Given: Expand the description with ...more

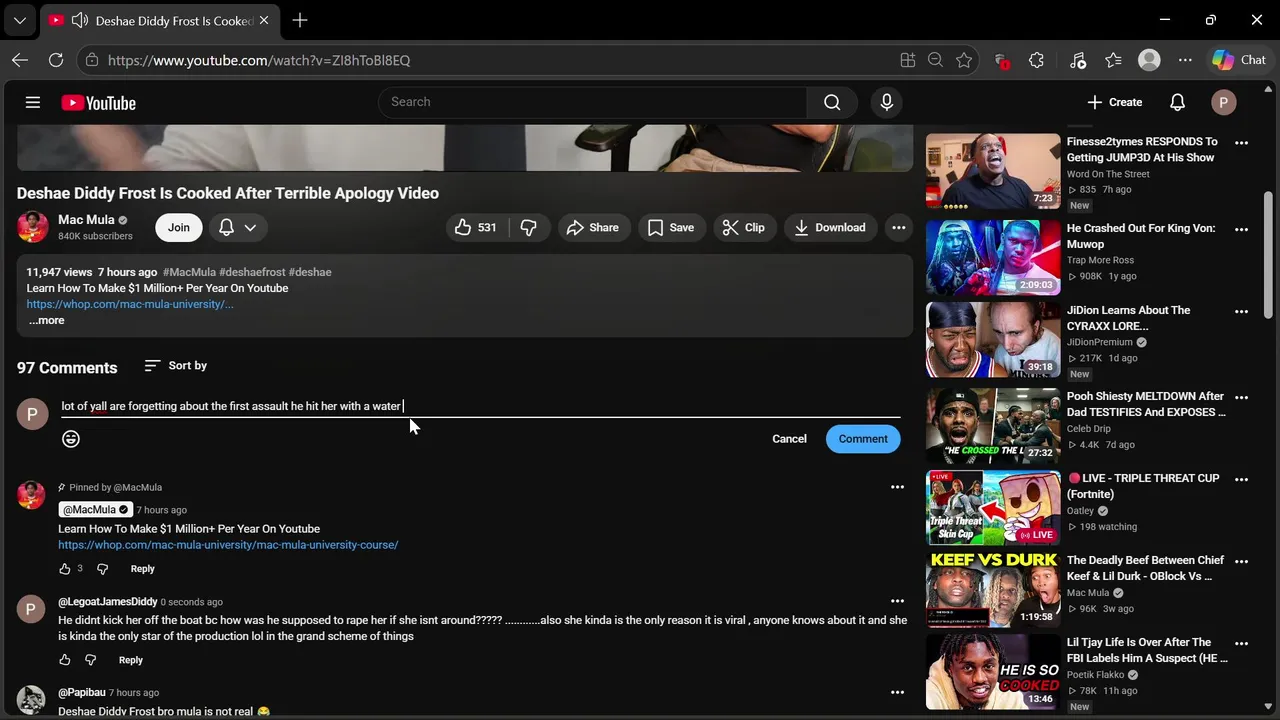Looking at the screenshot, I should 46,320.
